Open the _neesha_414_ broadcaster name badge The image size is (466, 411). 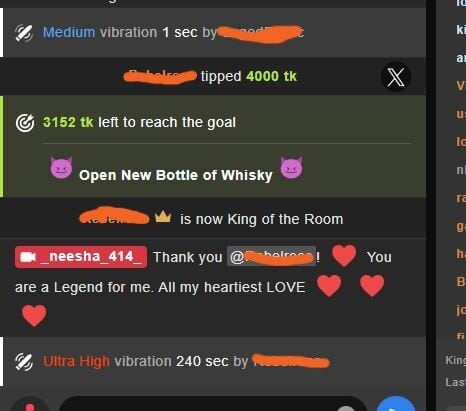pos(81,257)
